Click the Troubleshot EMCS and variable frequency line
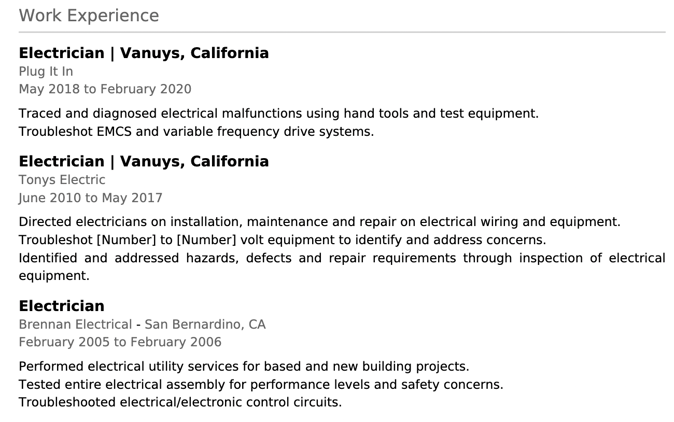Image resolution: width=674 pixels, height=422 pixels. (196, 131)
